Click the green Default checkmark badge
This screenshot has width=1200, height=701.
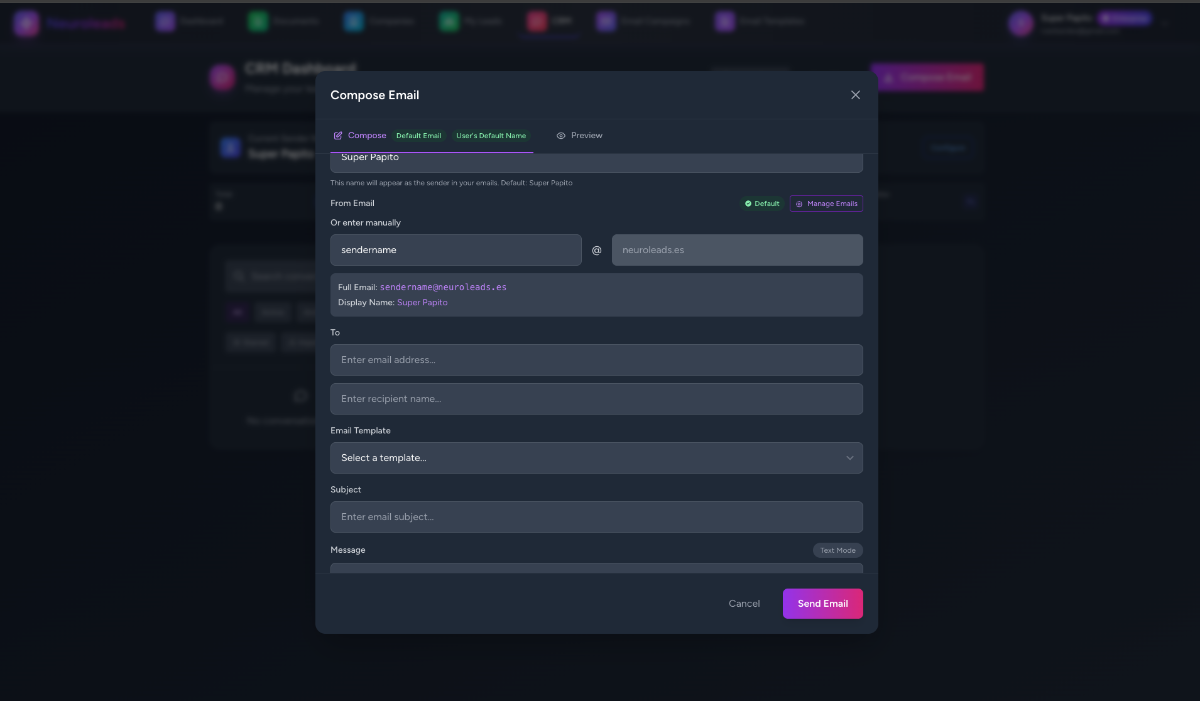point(762,204)
